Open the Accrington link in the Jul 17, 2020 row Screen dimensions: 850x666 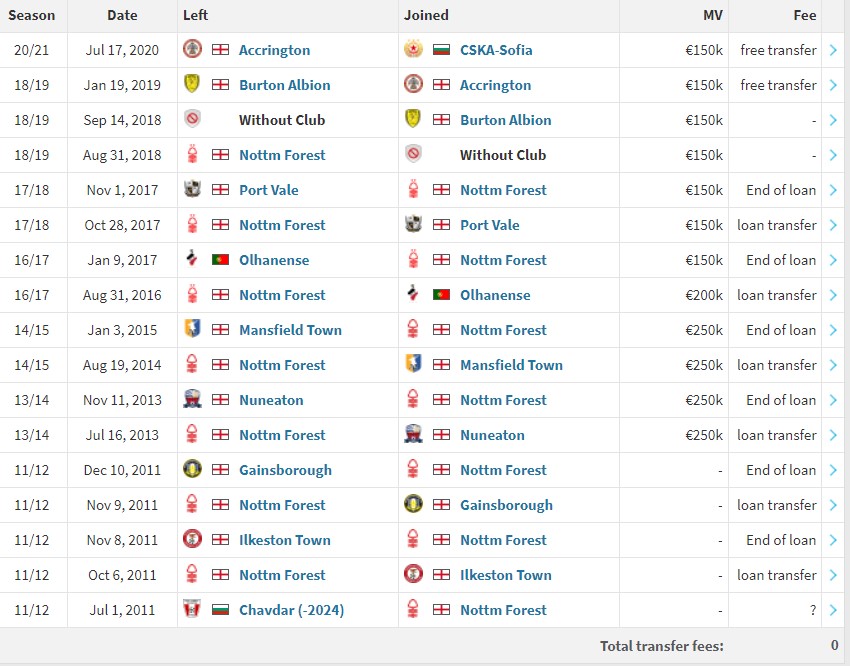tap(274, 50)
